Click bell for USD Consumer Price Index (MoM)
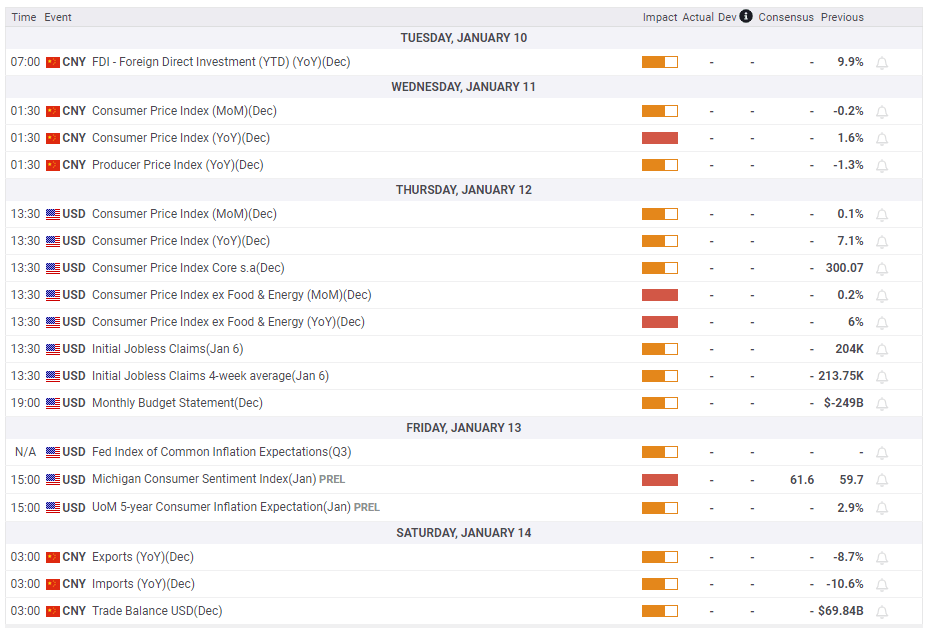The height and width of the screenshot is (628, 927). tap(881, 215)
